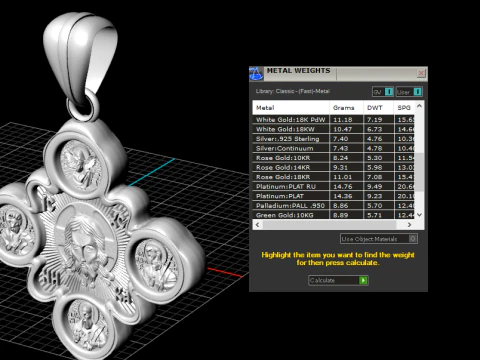Image resolution: width=480 pixels, height=360 pixels.
Task: Click the 10.47 grams value
Action: point(343,129)
